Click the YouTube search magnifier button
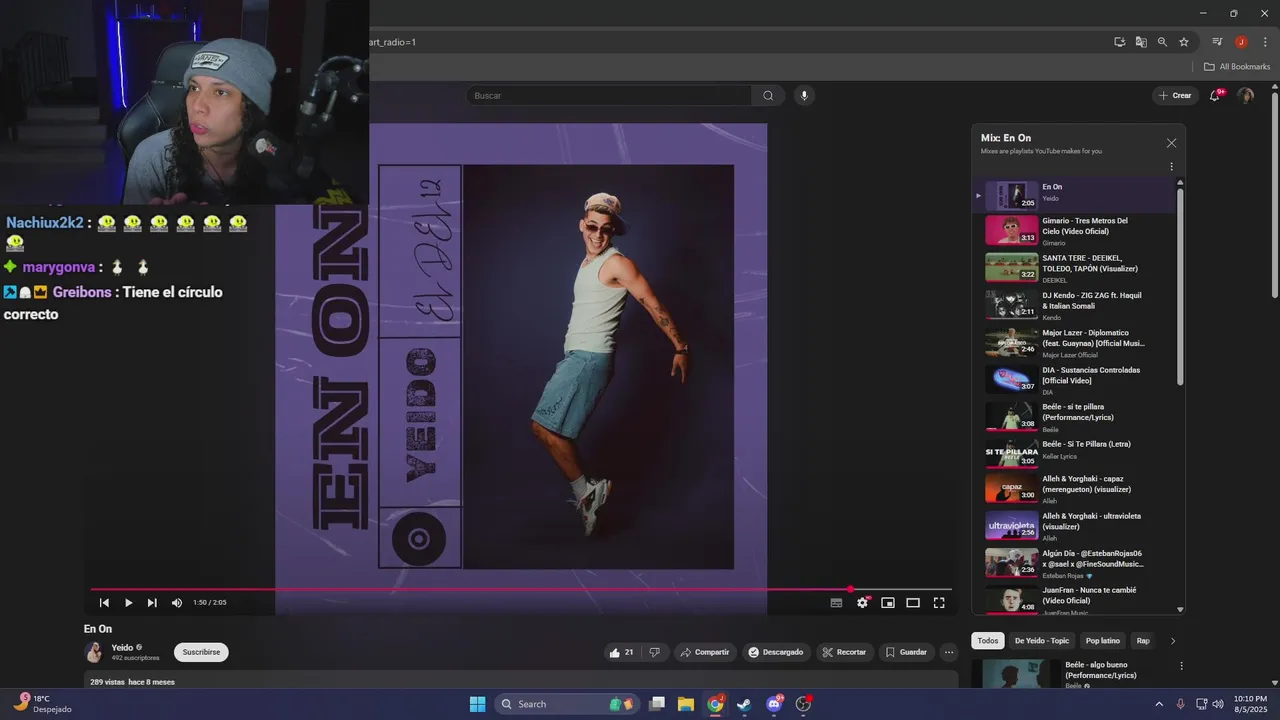The width and height of the screenshot is (1280, 720). click(768, 96)
